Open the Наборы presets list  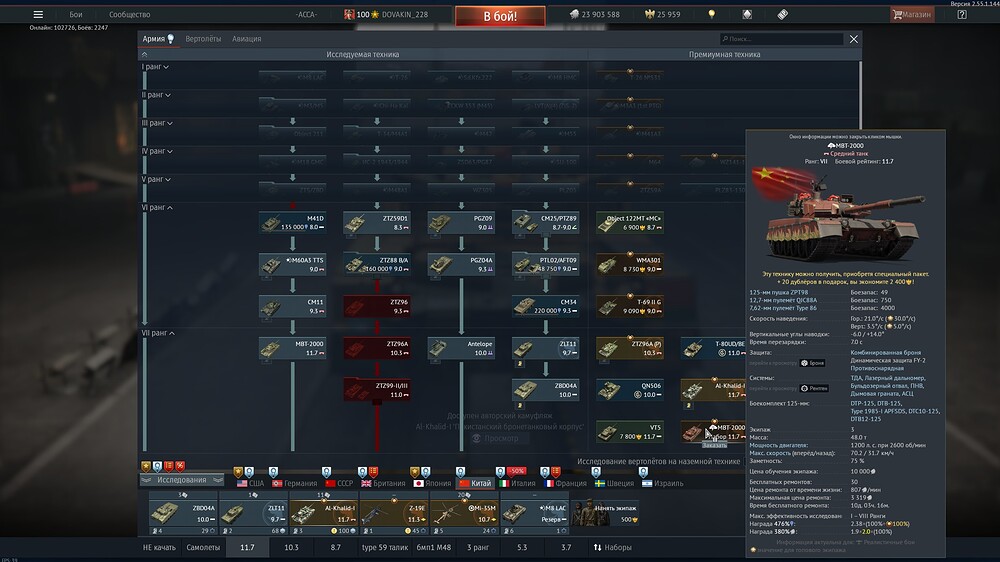tap(613, 547)
